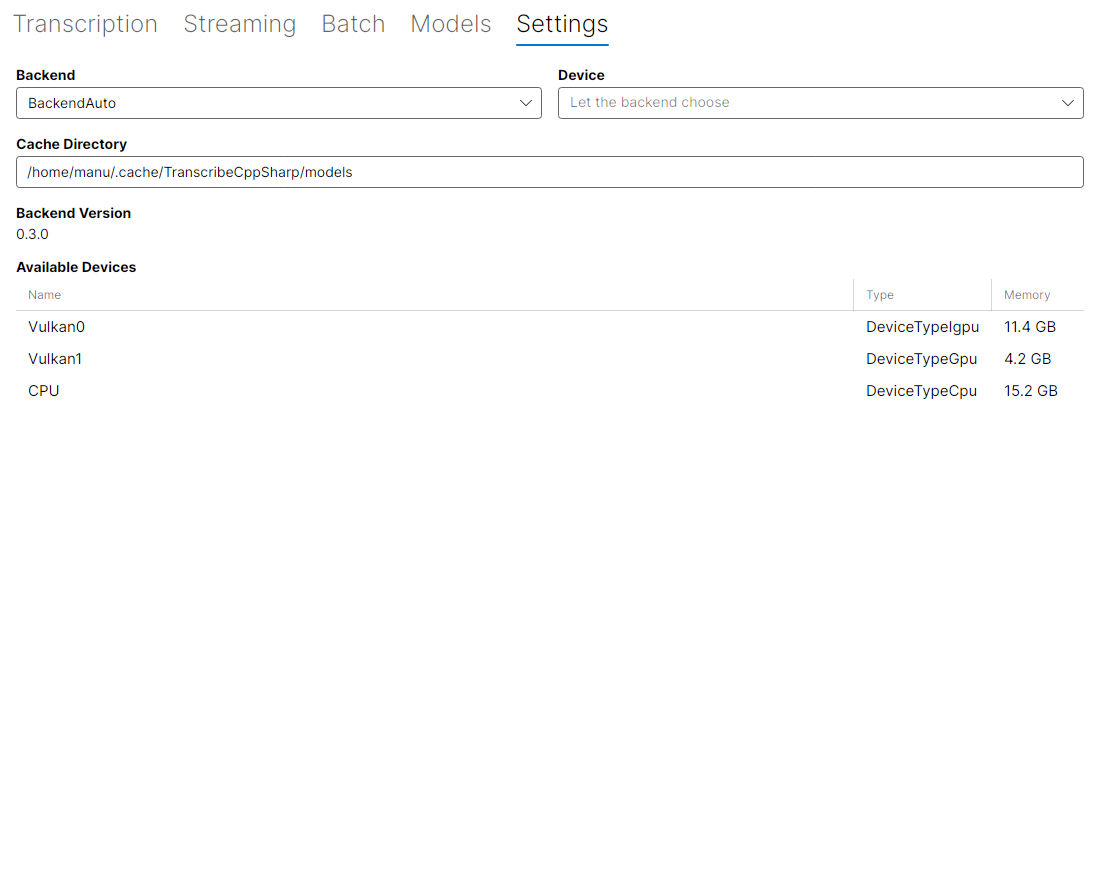1100x880 pixels.
Task: Click the Available Devices heading
Action: (x=76, y=267)
